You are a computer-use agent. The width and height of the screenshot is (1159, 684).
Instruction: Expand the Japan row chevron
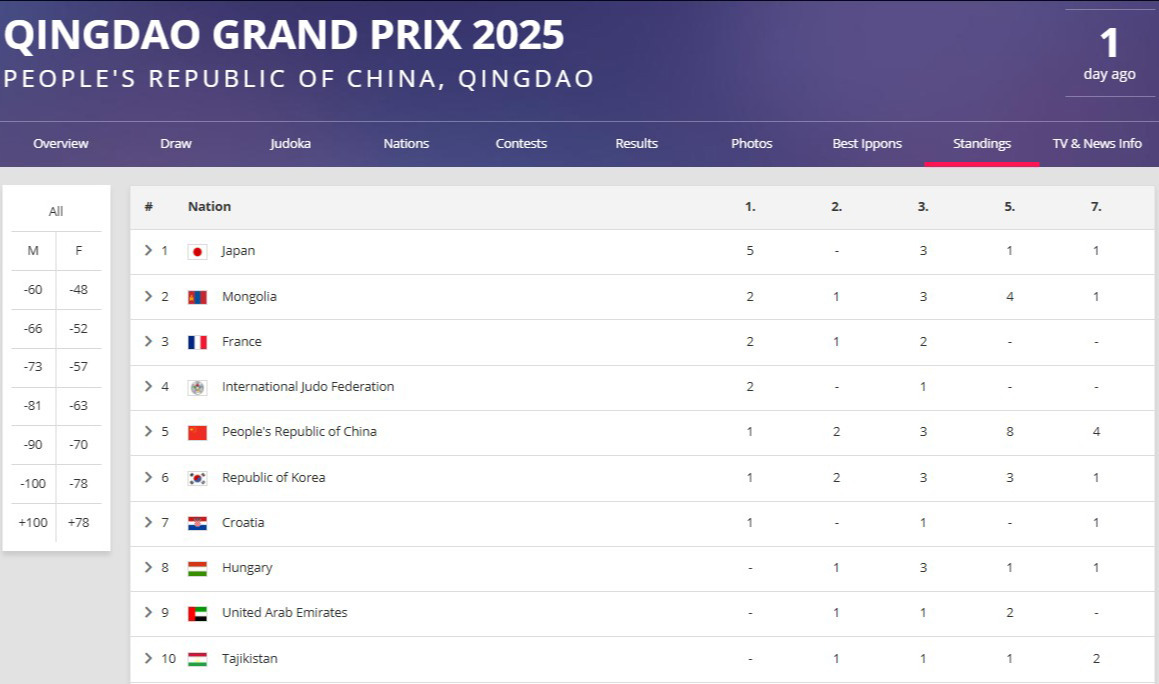pyautogui.click(x=148, y=251)
